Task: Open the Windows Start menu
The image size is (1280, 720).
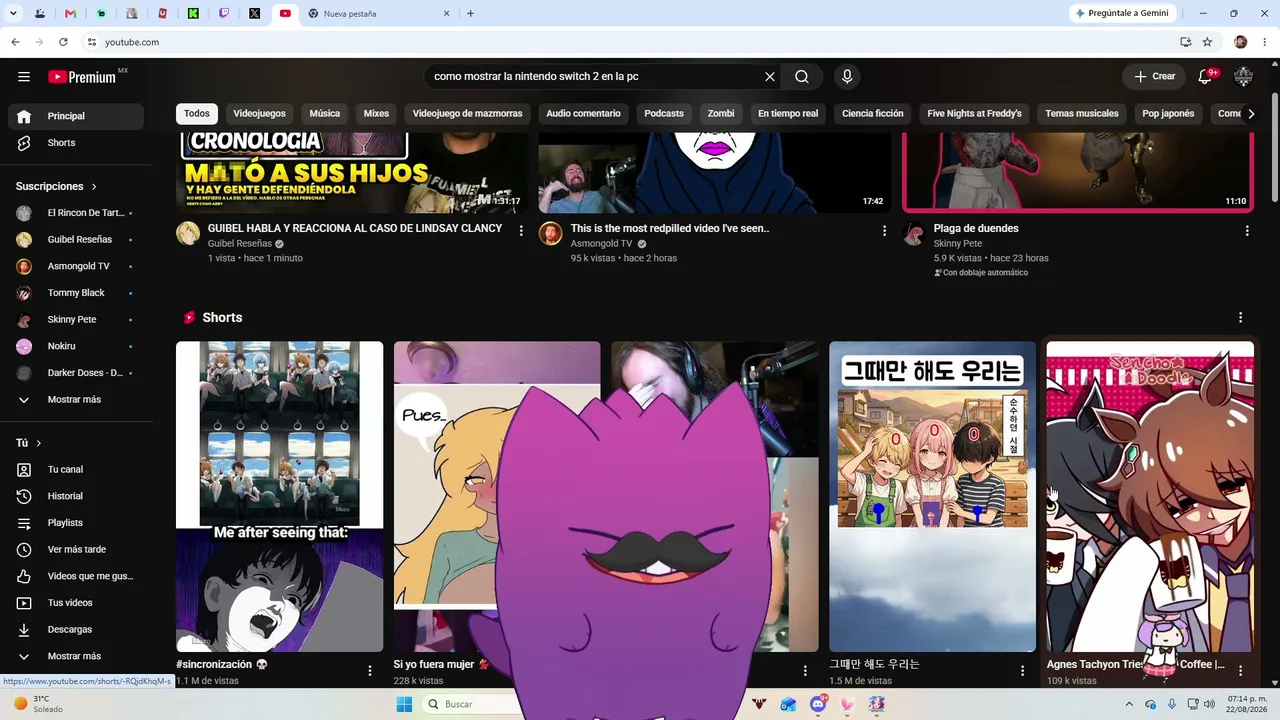Action: tap(404, 704)
